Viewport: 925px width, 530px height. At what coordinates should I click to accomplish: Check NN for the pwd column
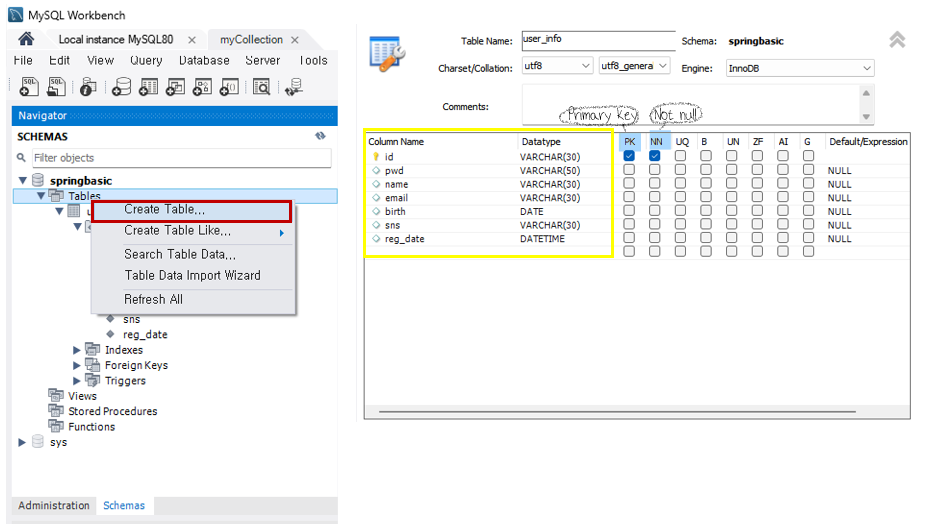point(654,169)
